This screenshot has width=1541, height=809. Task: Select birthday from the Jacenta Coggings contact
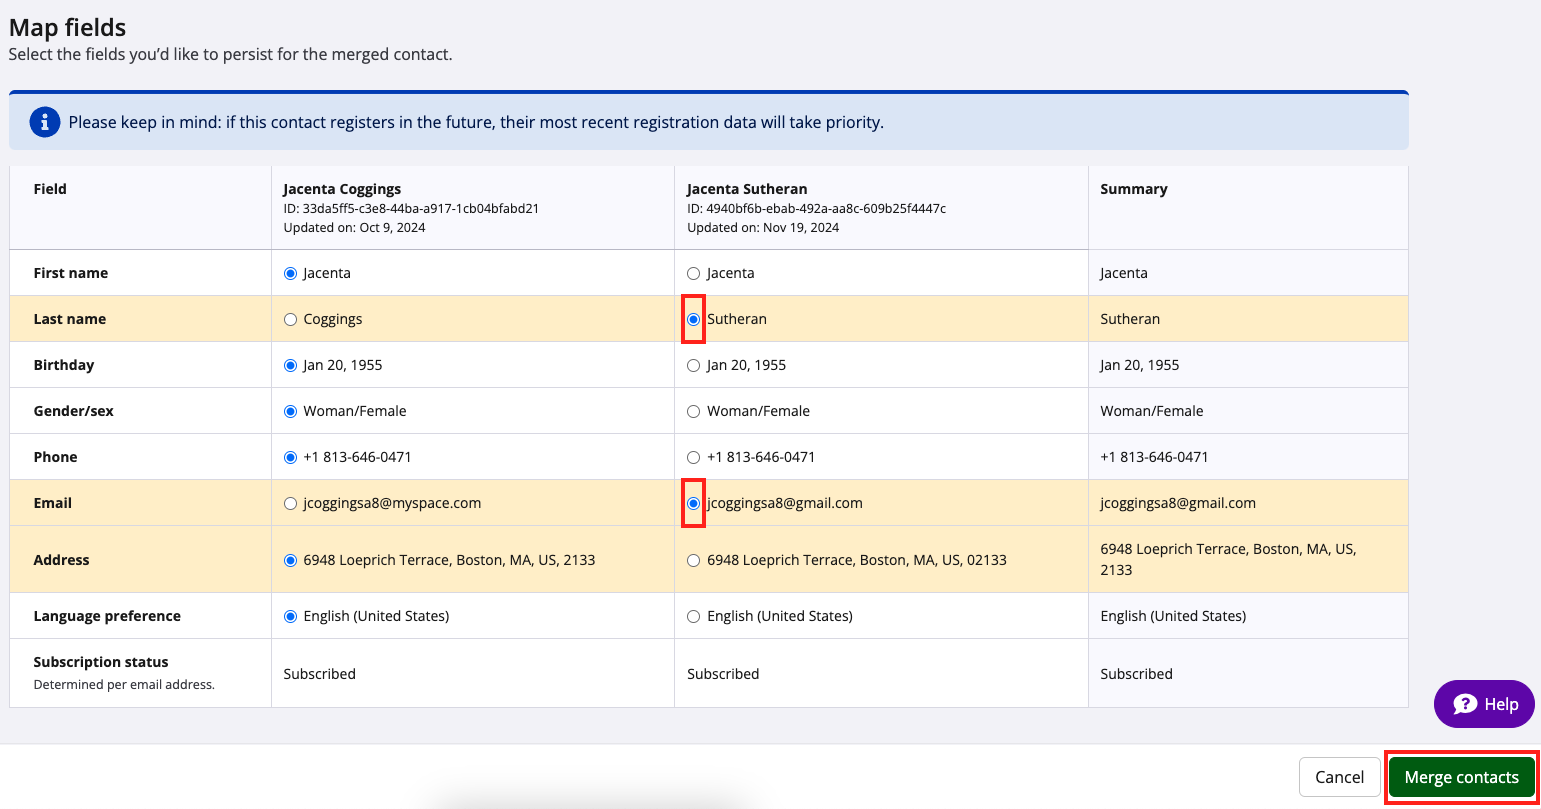coord(291,365)
